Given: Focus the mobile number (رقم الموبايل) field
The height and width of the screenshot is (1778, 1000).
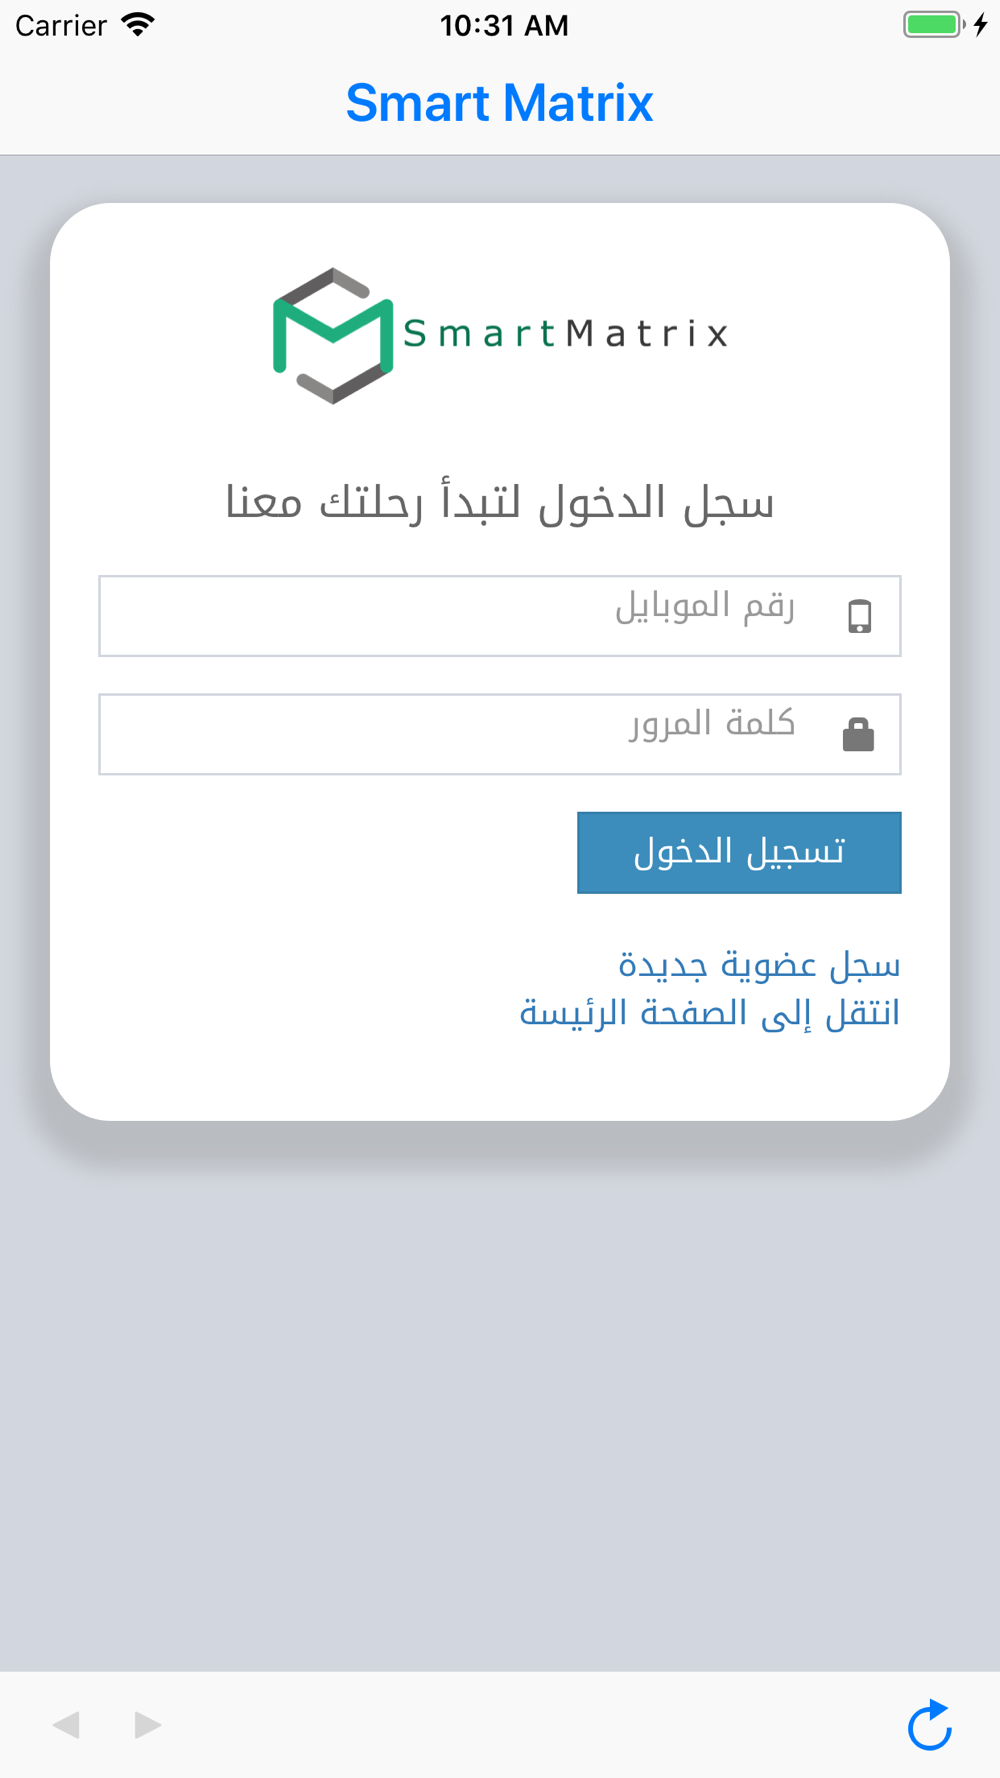Looking at the screenshot, I should click(x=500, y=616).
